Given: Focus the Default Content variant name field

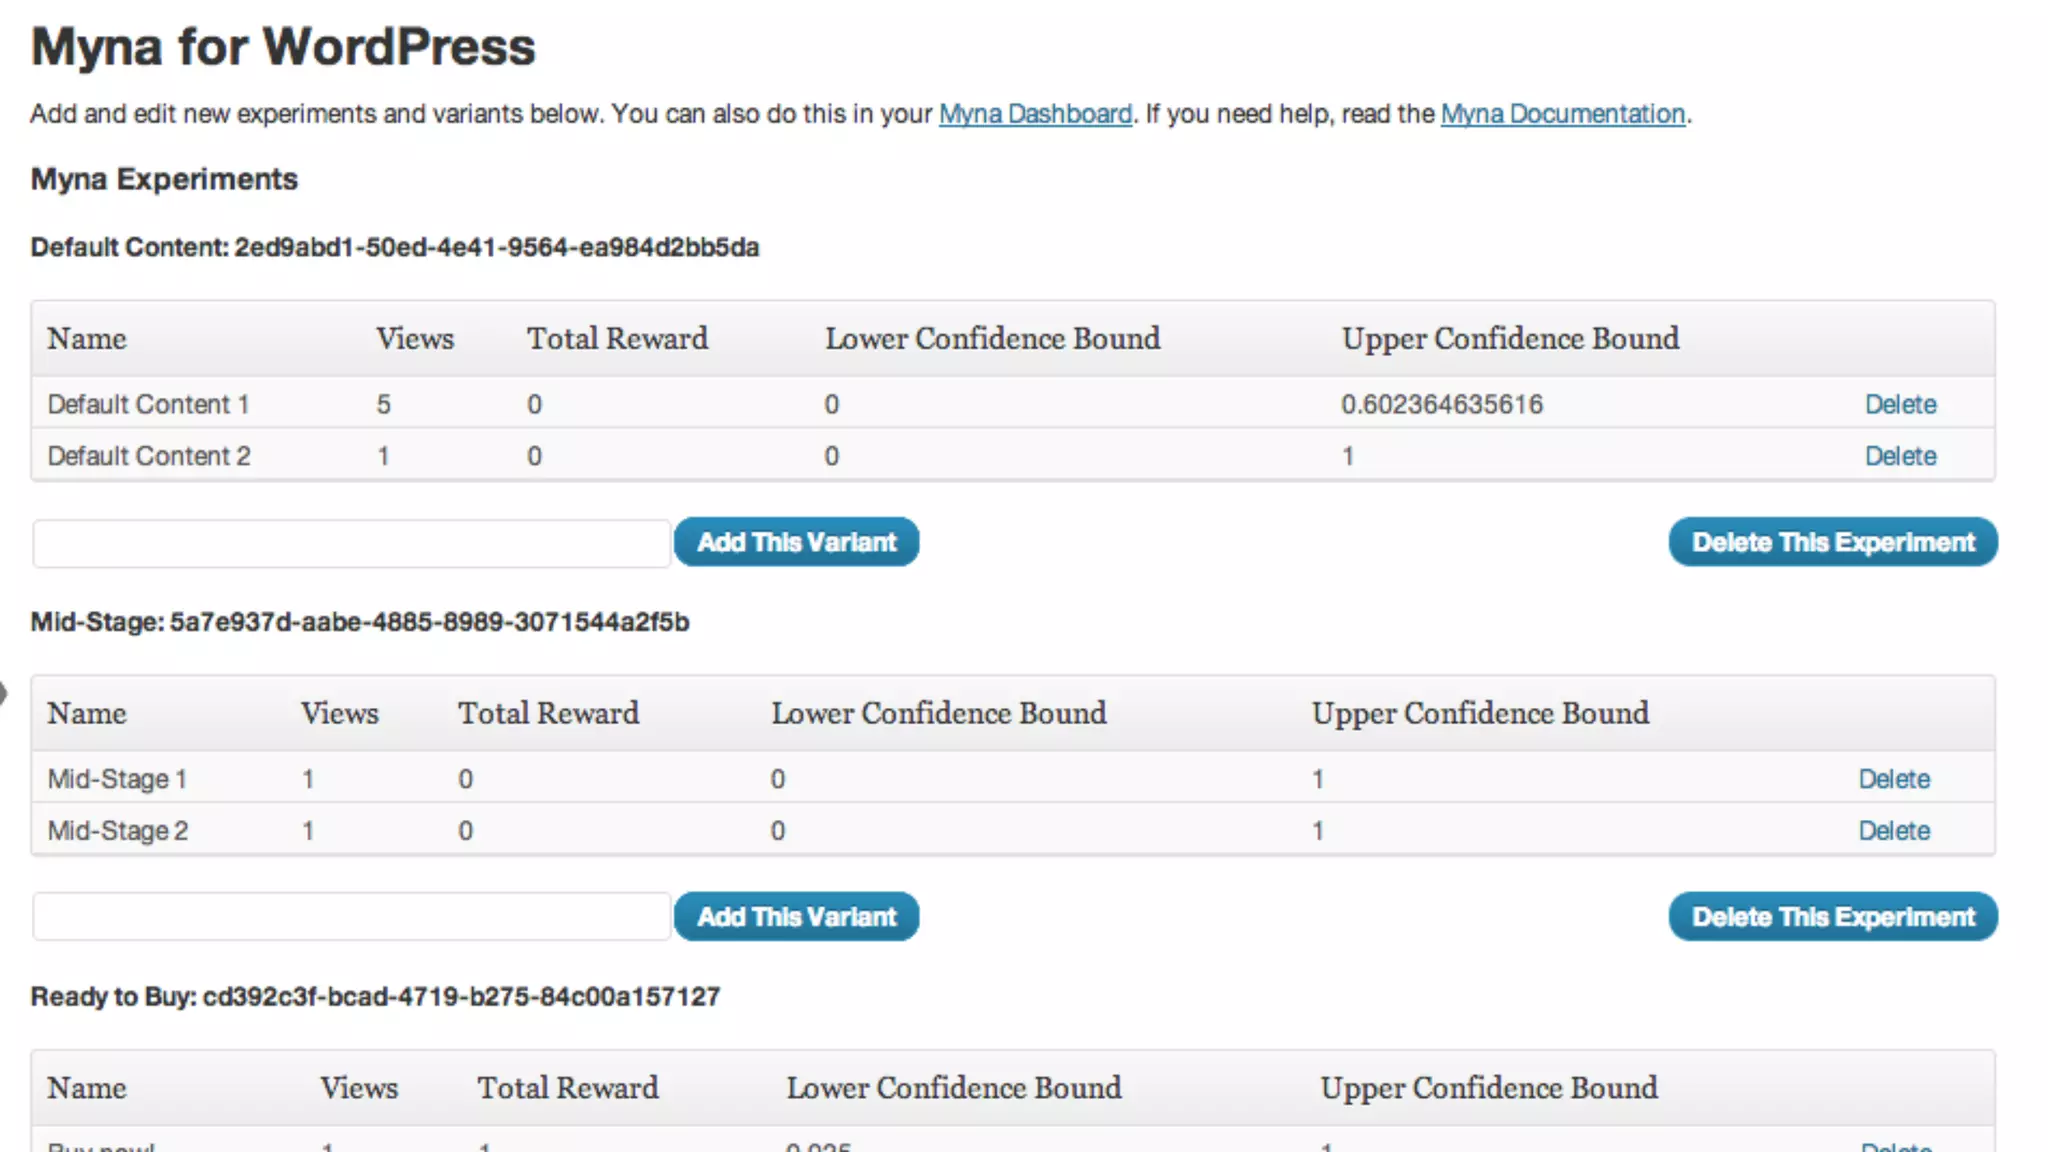Looking at the screenshot, I should pos(351,544).
